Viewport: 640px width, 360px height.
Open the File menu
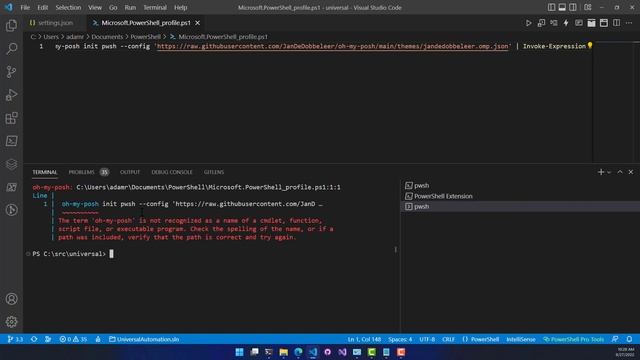pyautogui.click(x=25, y=7)
